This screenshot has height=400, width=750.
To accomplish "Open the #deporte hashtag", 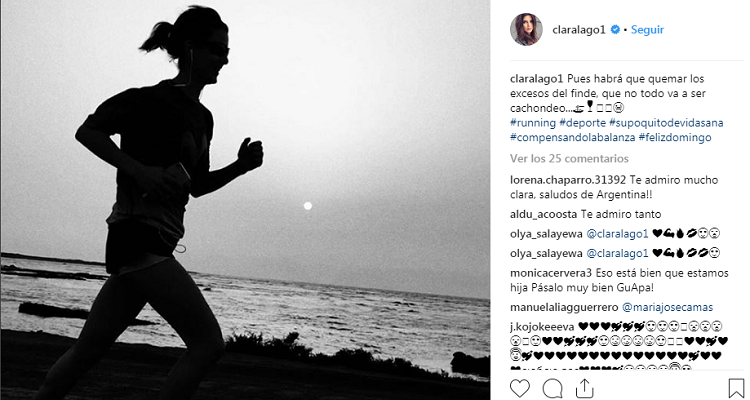I will tap(582, 123).
